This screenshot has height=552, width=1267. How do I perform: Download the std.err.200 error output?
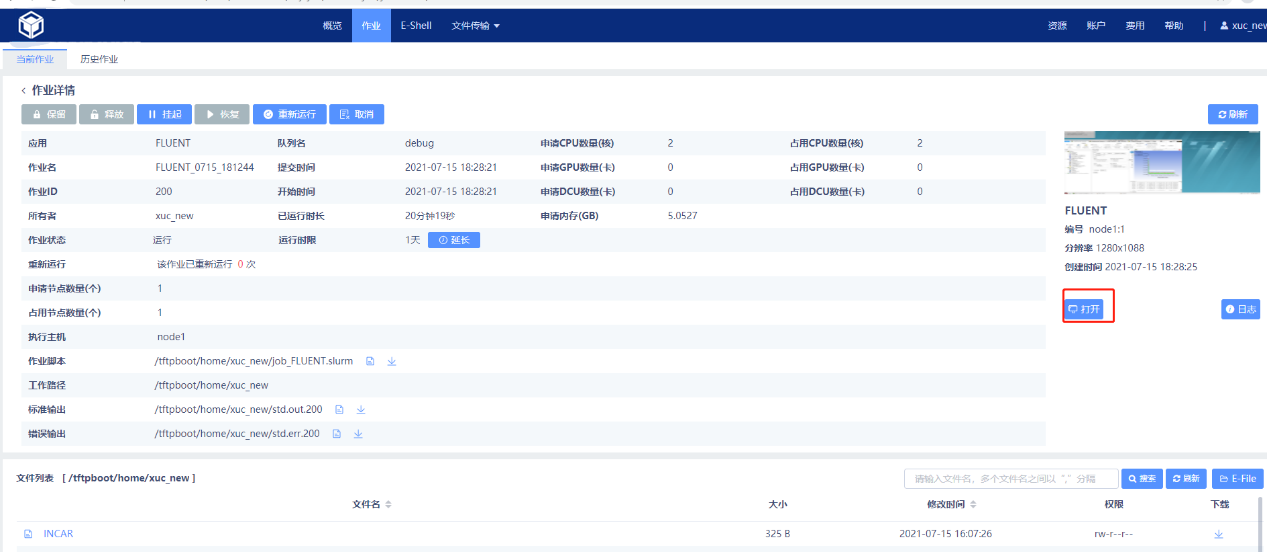click(x=358, y=434)
